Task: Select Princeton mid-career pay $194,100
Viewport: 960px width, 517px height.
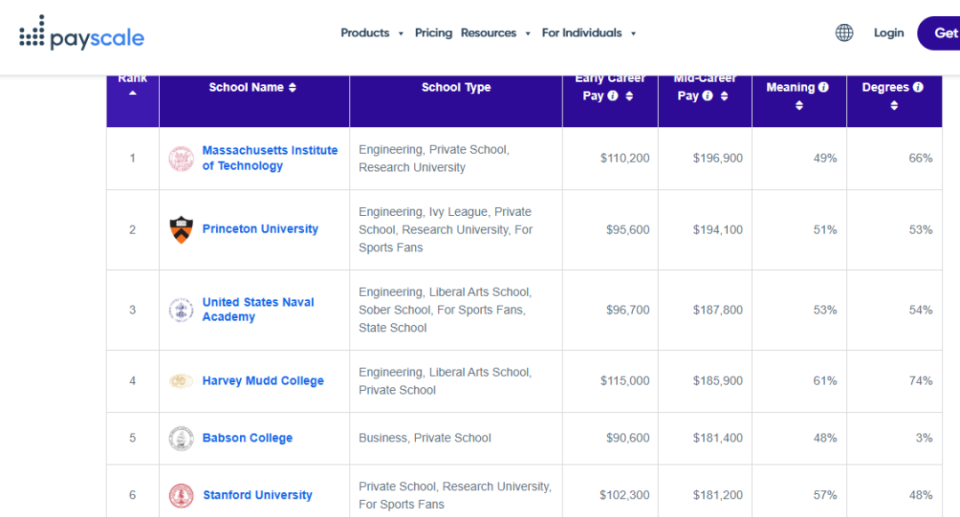Action: click(718, 230)
